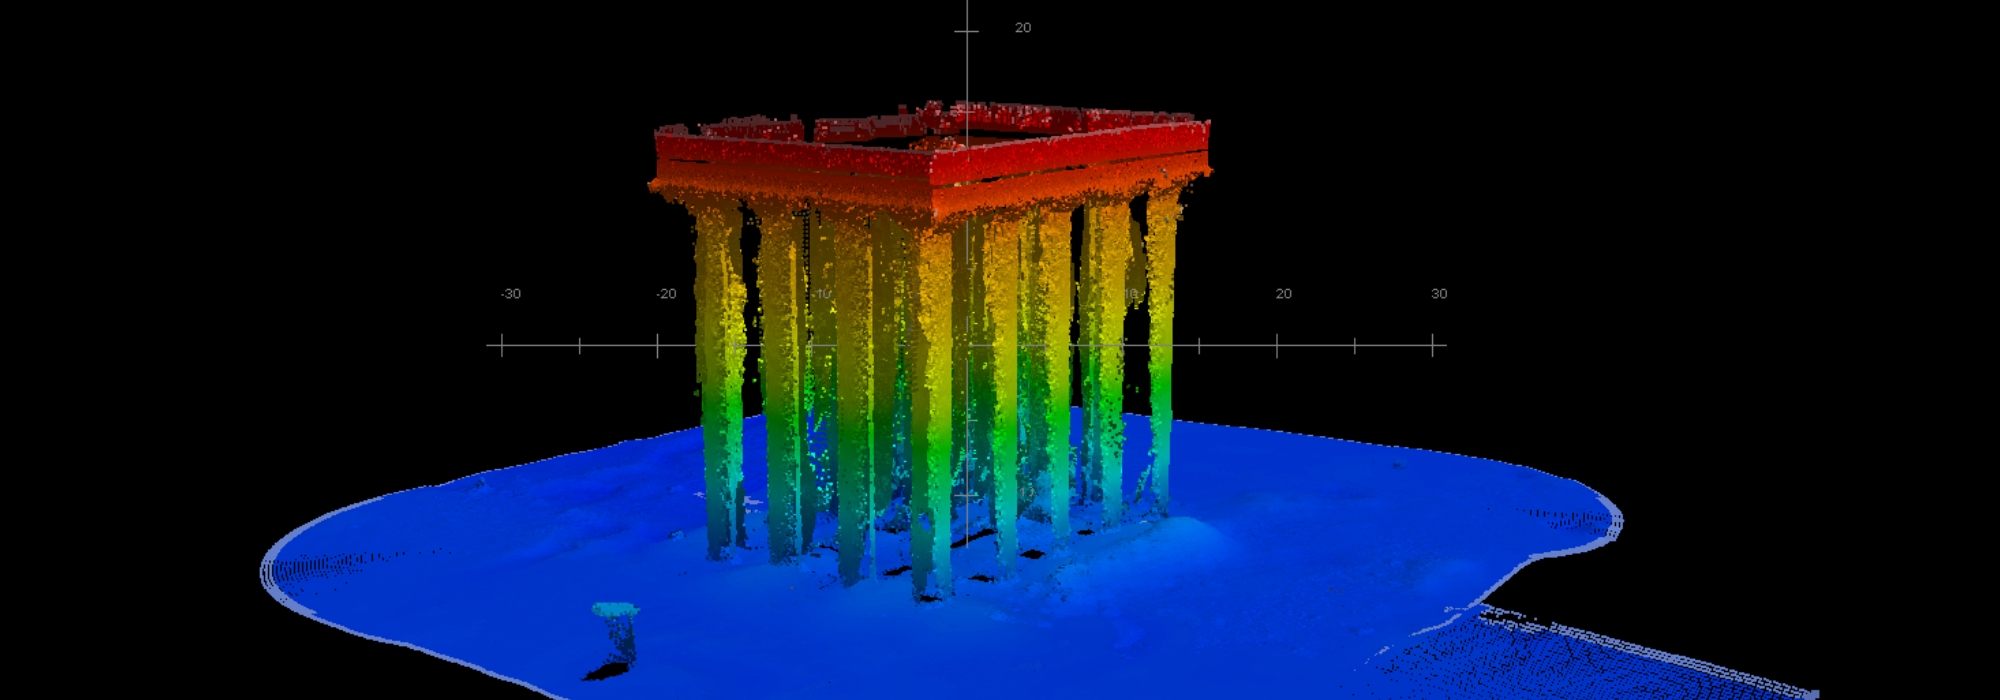Select the leftmost pile of the structure
The height and width of the screenshot is (700, 2000).
(x=716, y=380)
